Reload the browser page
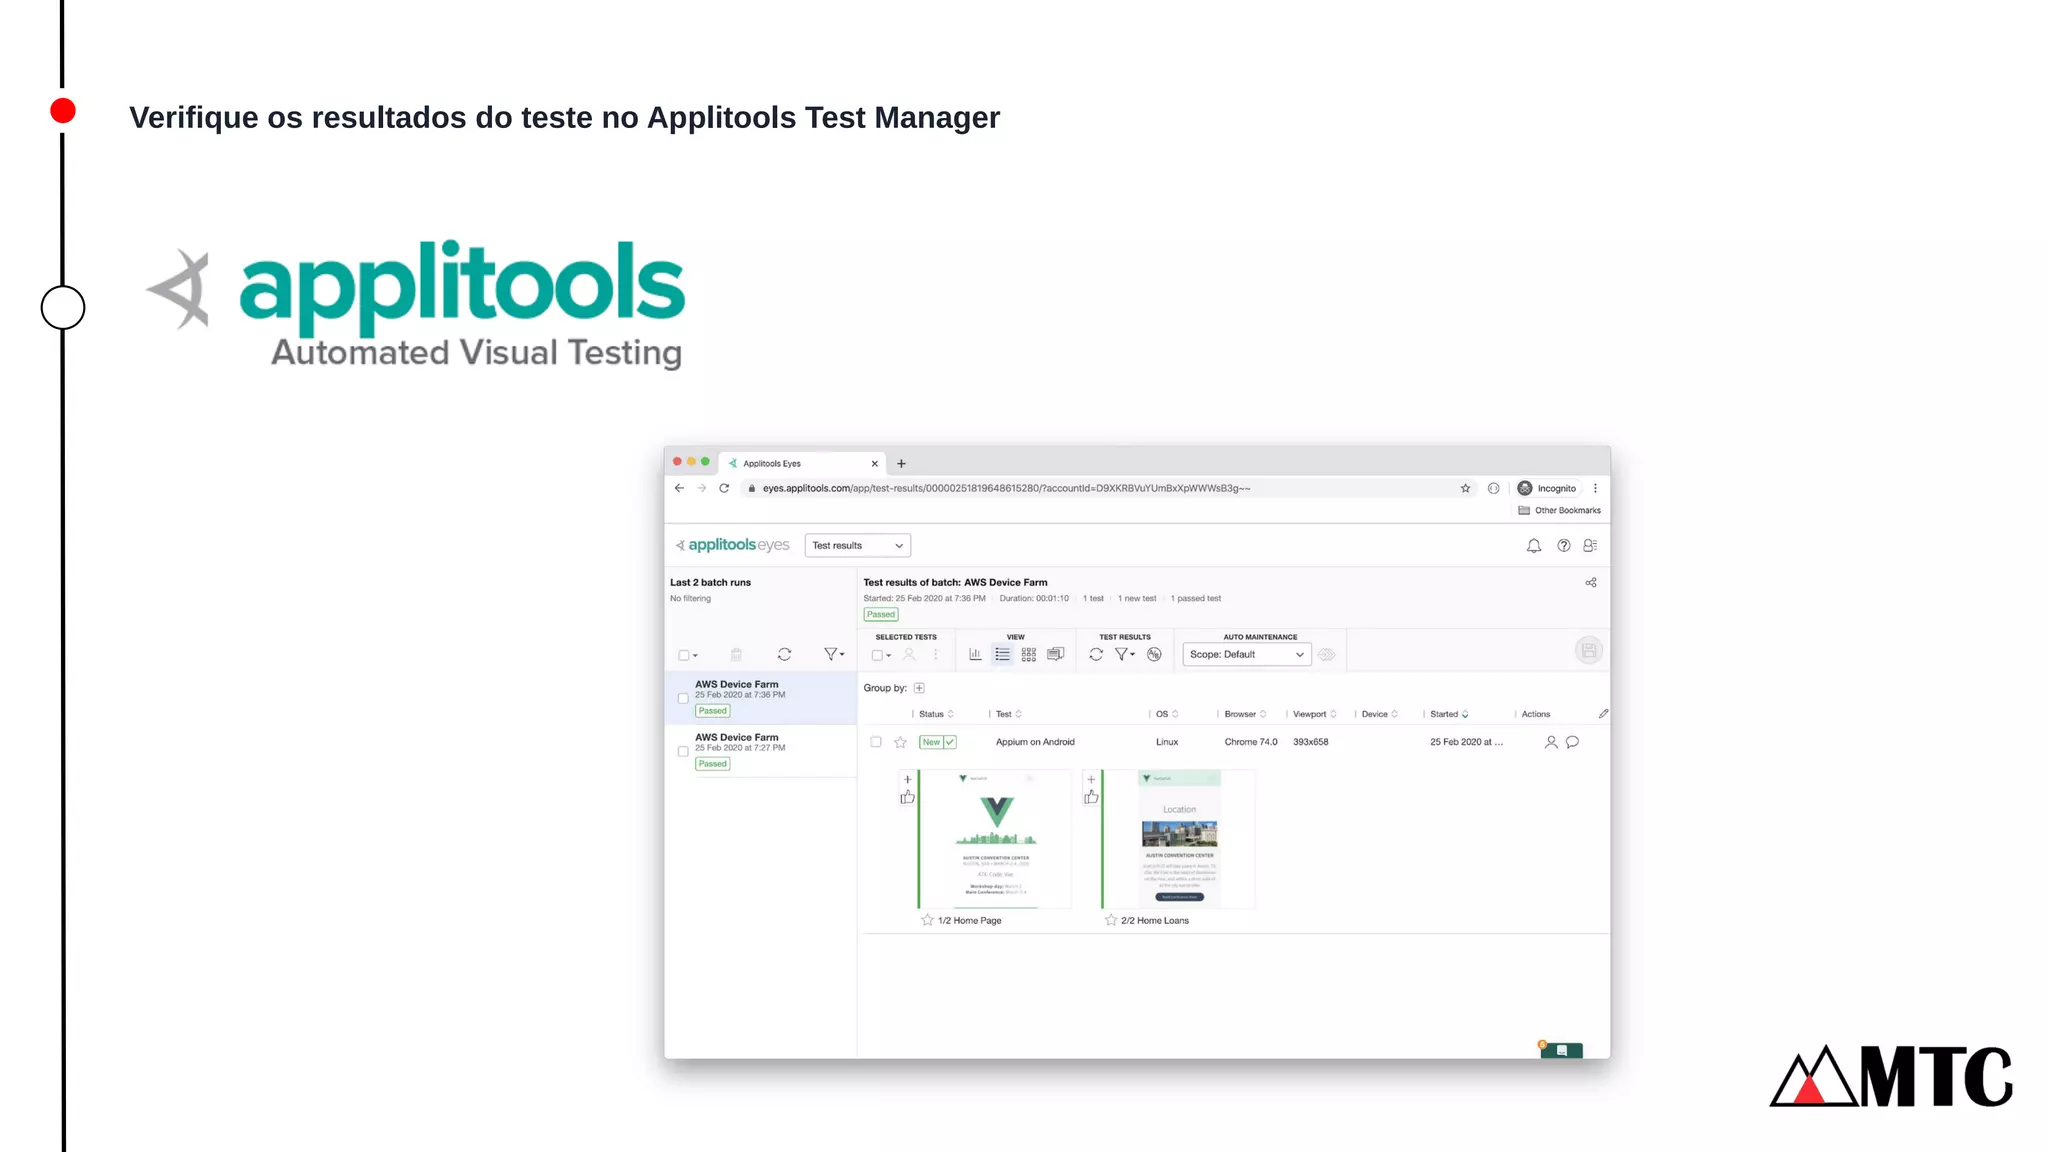2048x1152 pixels. (724, 488)
